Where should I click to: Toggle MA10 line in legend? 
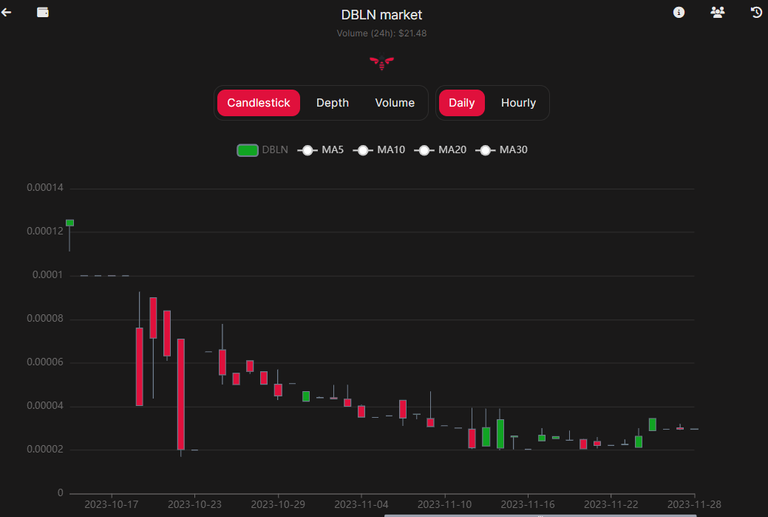(x=379, y=150)
